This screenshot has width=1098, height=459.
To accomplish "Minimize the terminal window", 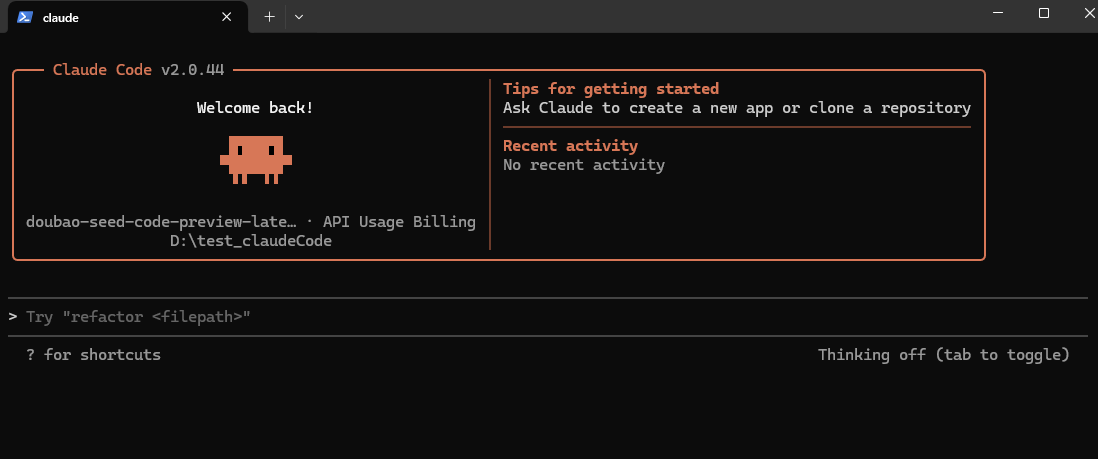I will [x=996, y=13].
